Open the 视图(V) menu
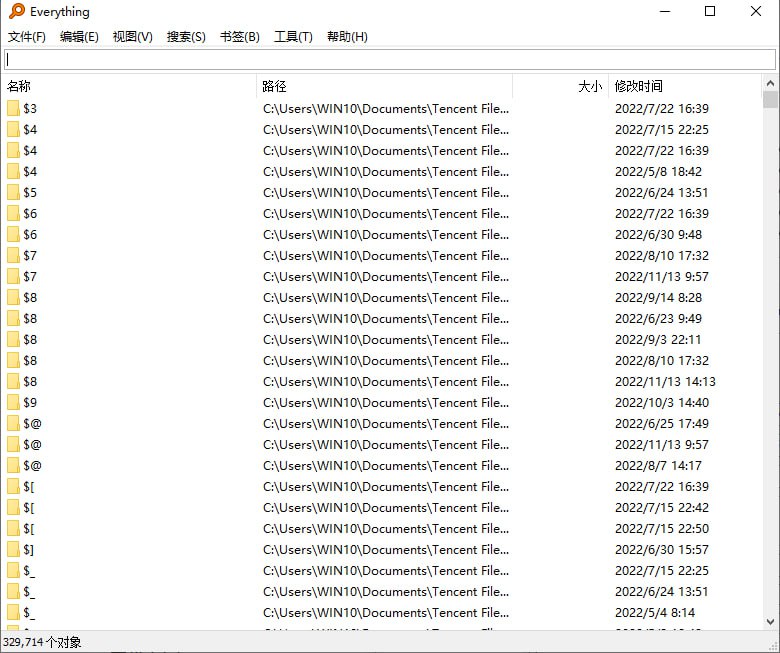 pyautogui.click(x=132, y=37)
